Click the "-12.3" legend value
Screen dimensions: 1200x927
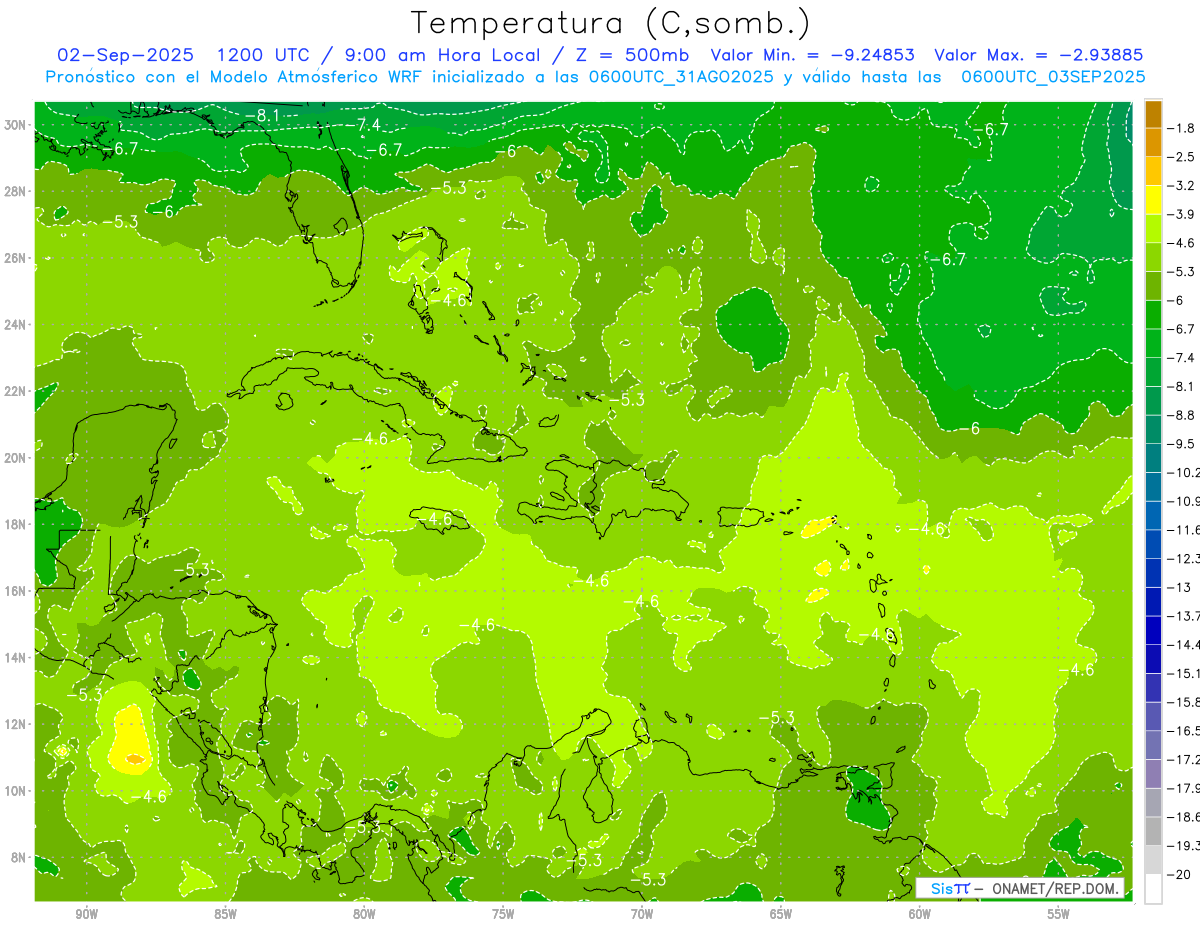coord(1184,558)
